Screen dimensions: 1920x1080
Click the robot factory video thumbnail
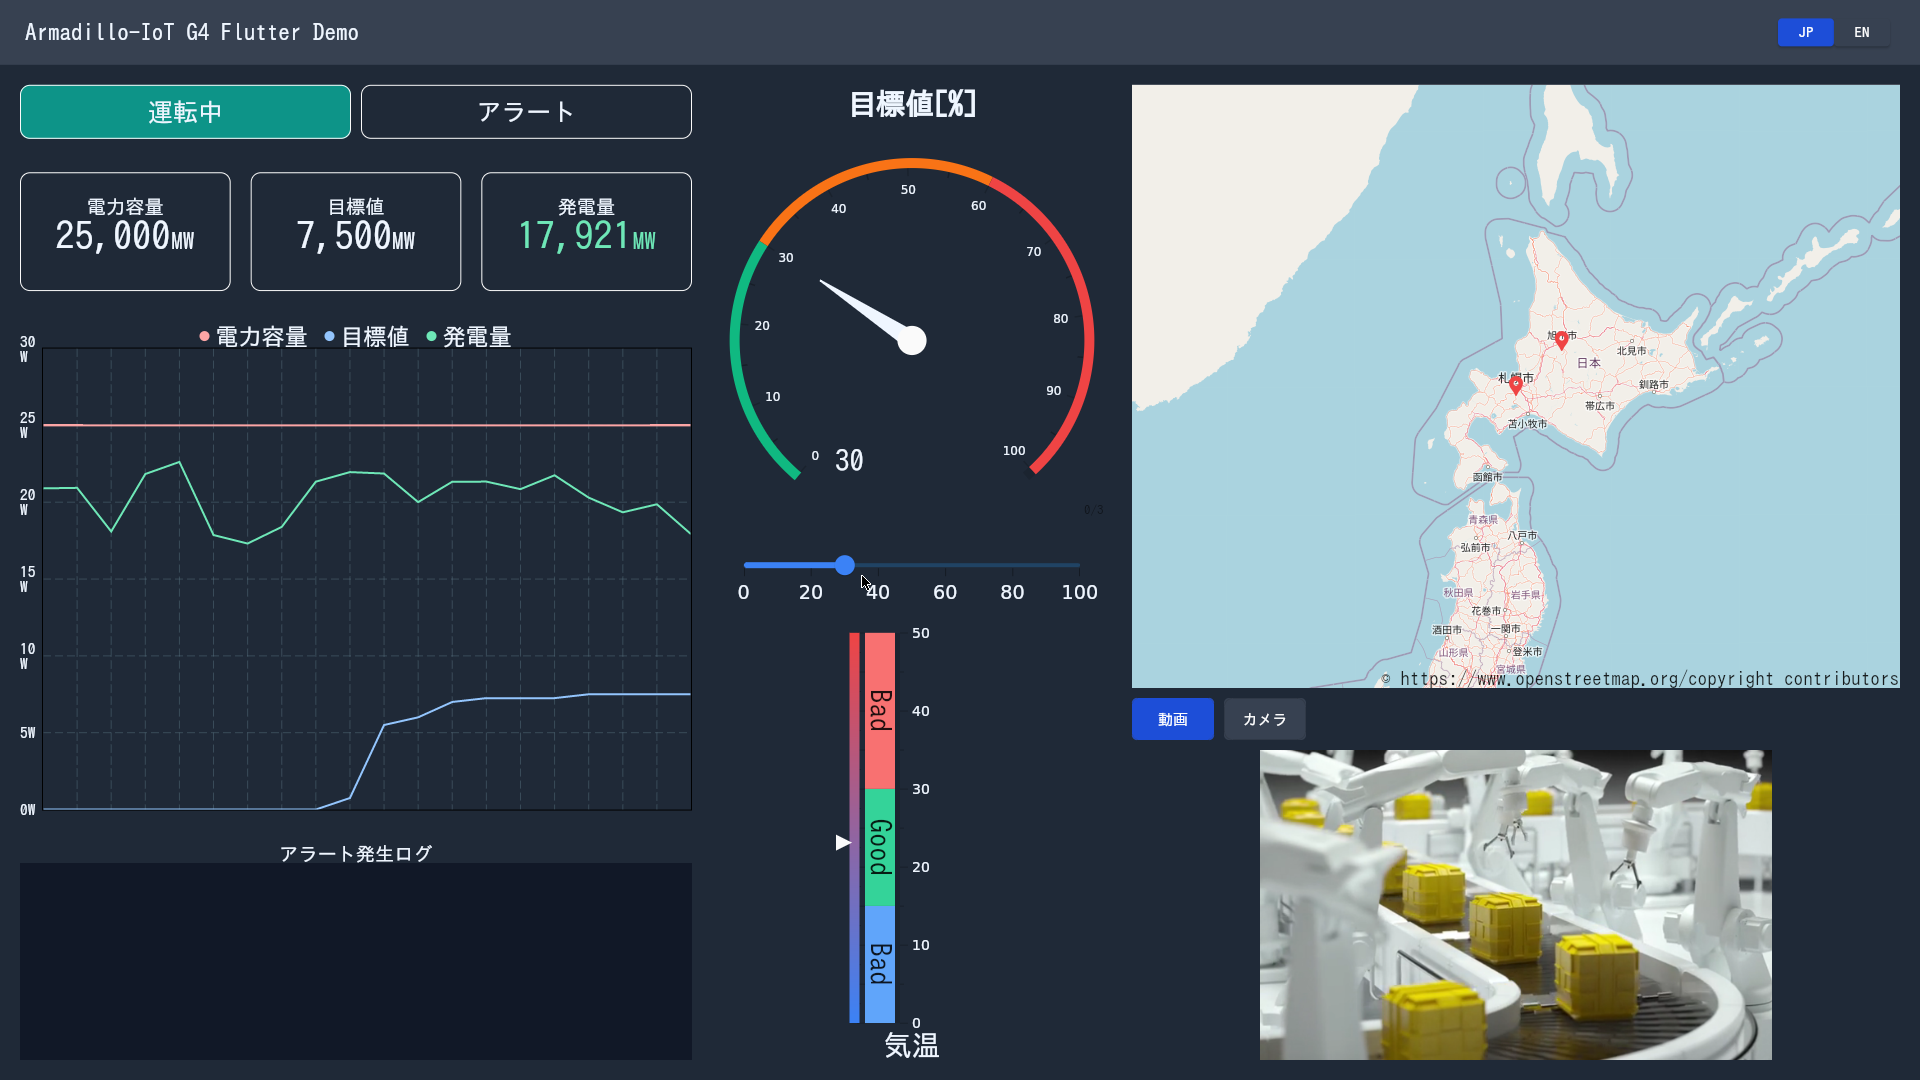pos(1515,905)
